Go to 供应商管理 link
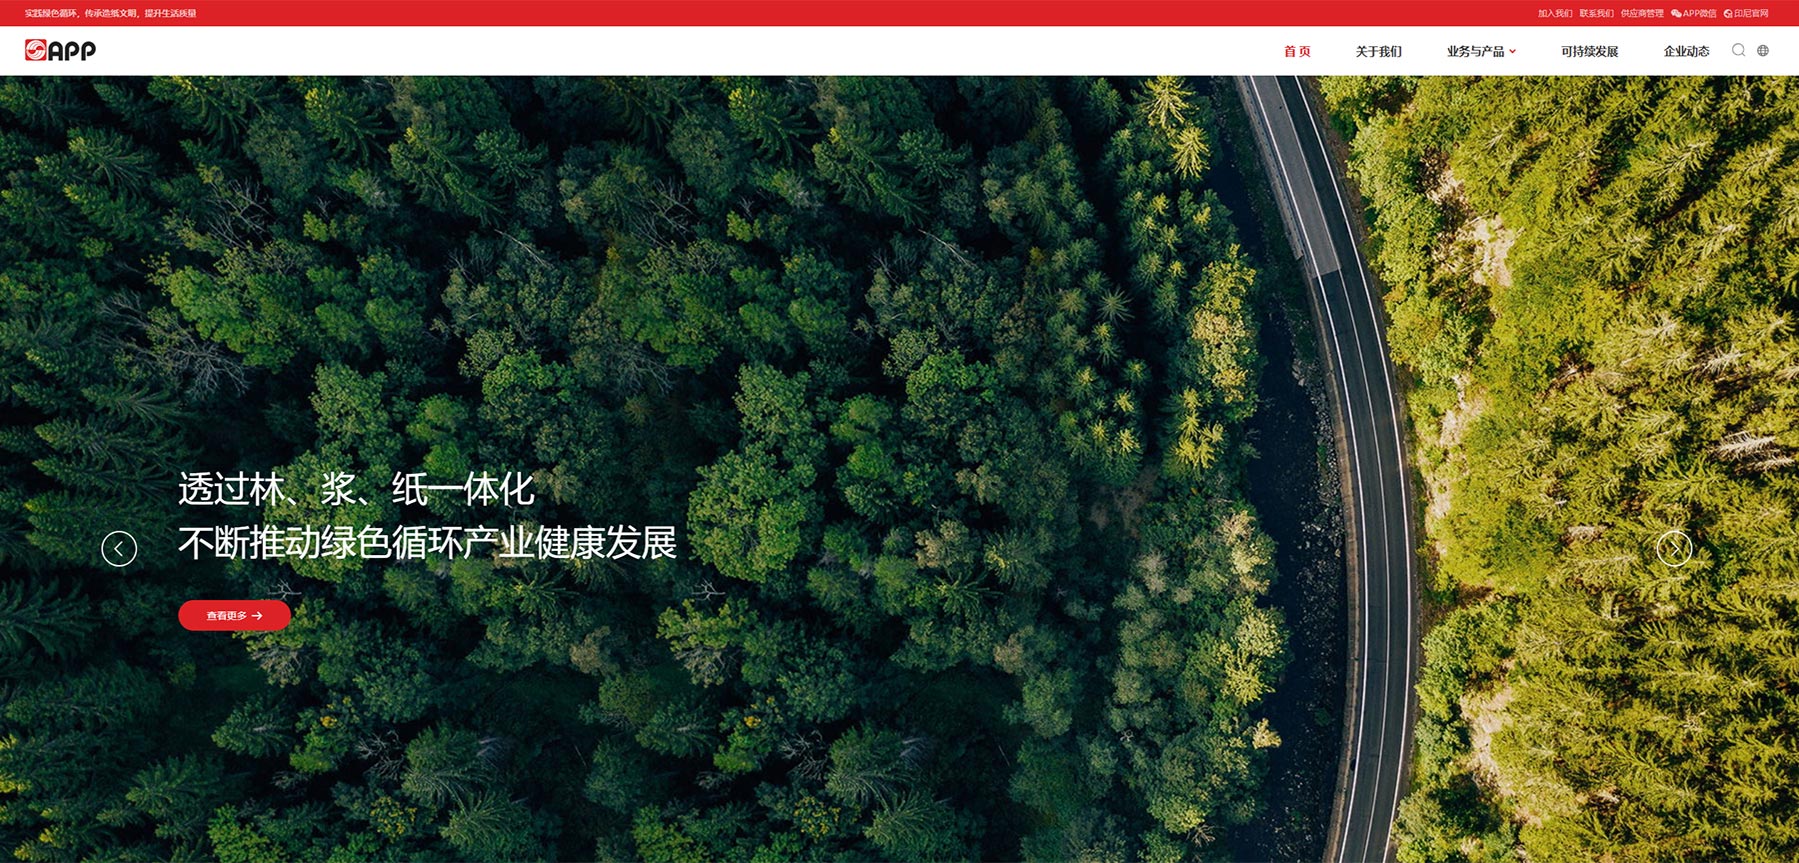Viewport: 1799px width, 863px height. [1642, 13]
